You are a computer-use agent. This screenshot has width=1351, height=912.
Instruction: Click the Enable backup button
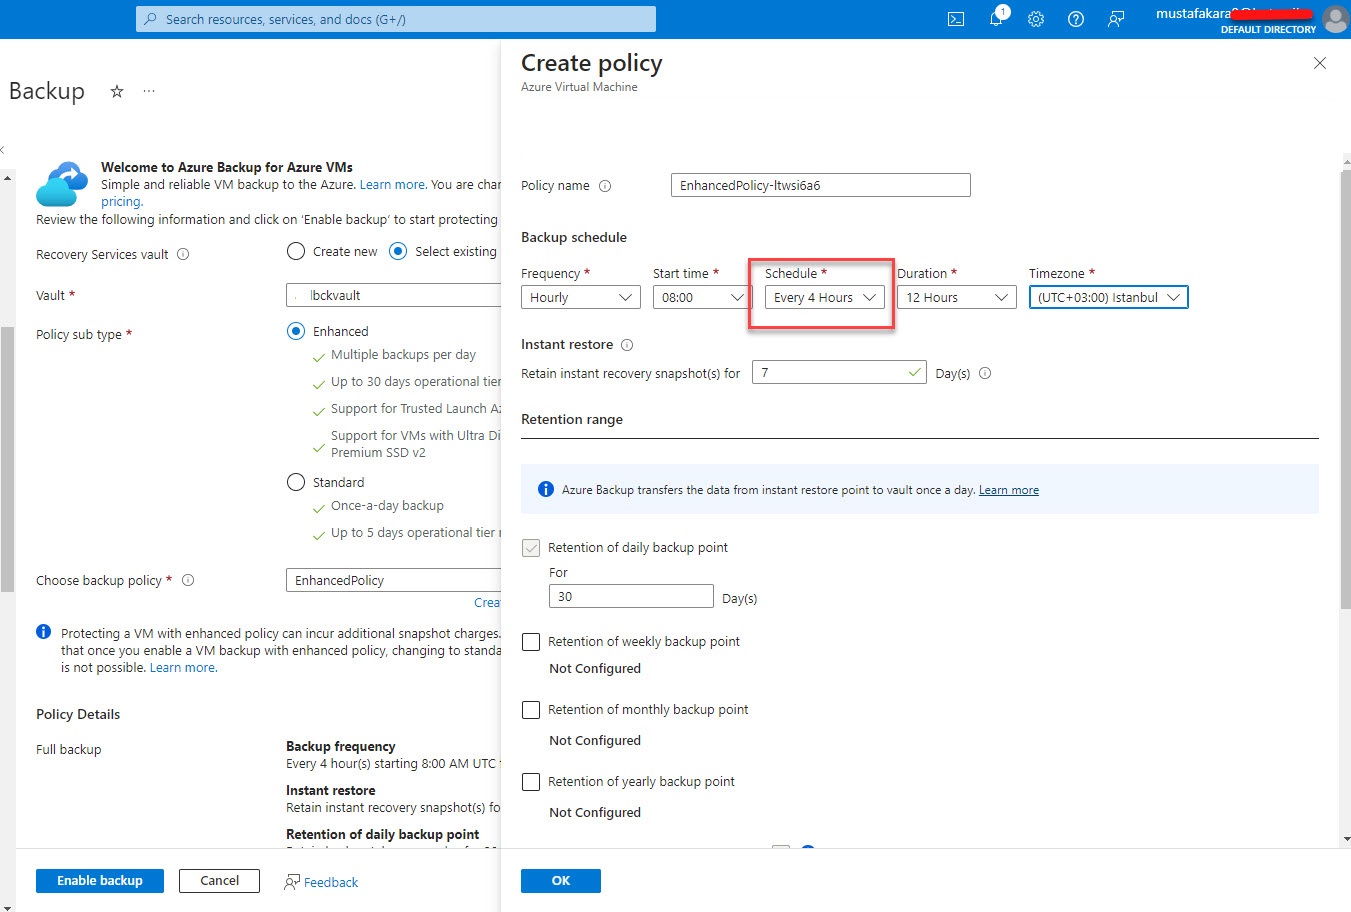click(x=100, y=880)
